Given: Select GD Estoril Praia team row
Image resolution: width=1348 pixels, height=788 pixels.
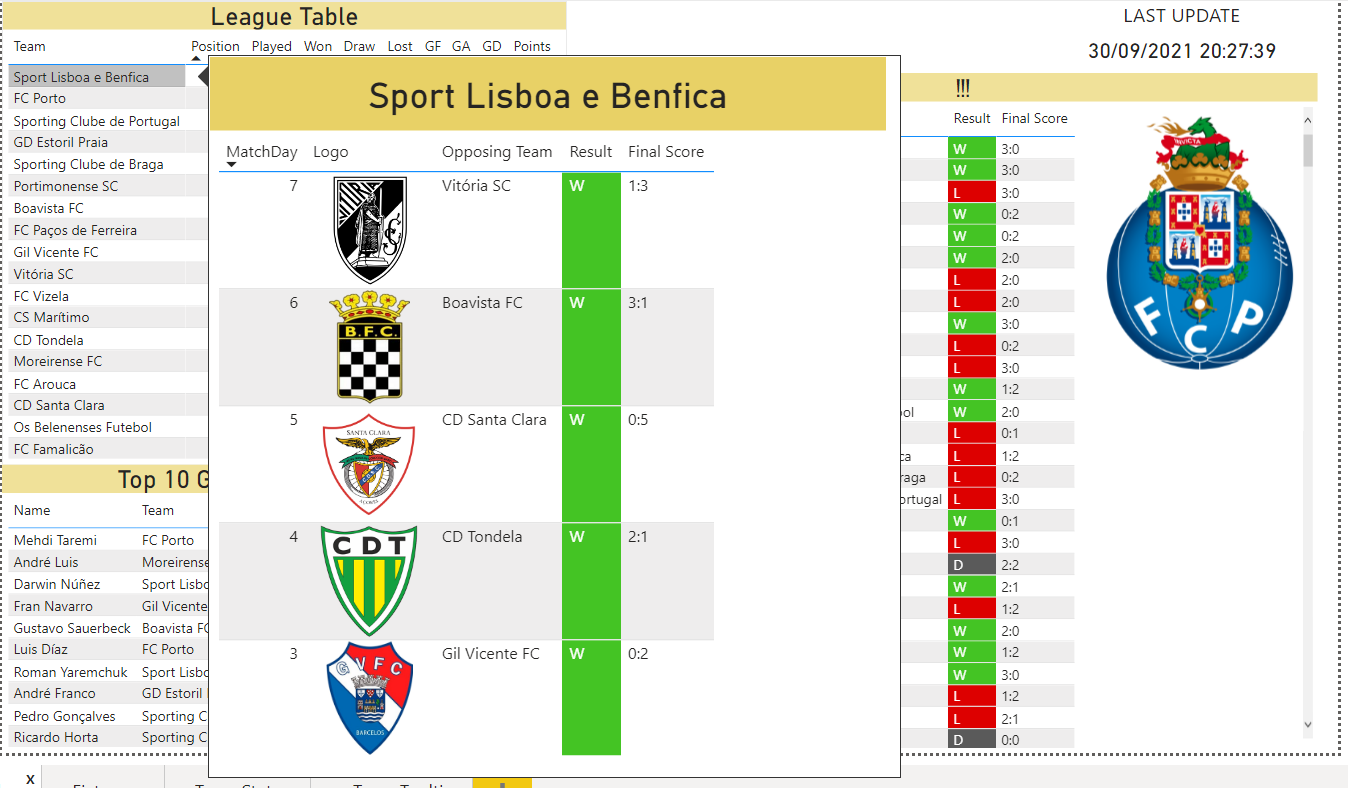Looking at the screenshot, I should pyautogui.click(x=58, y=142).
